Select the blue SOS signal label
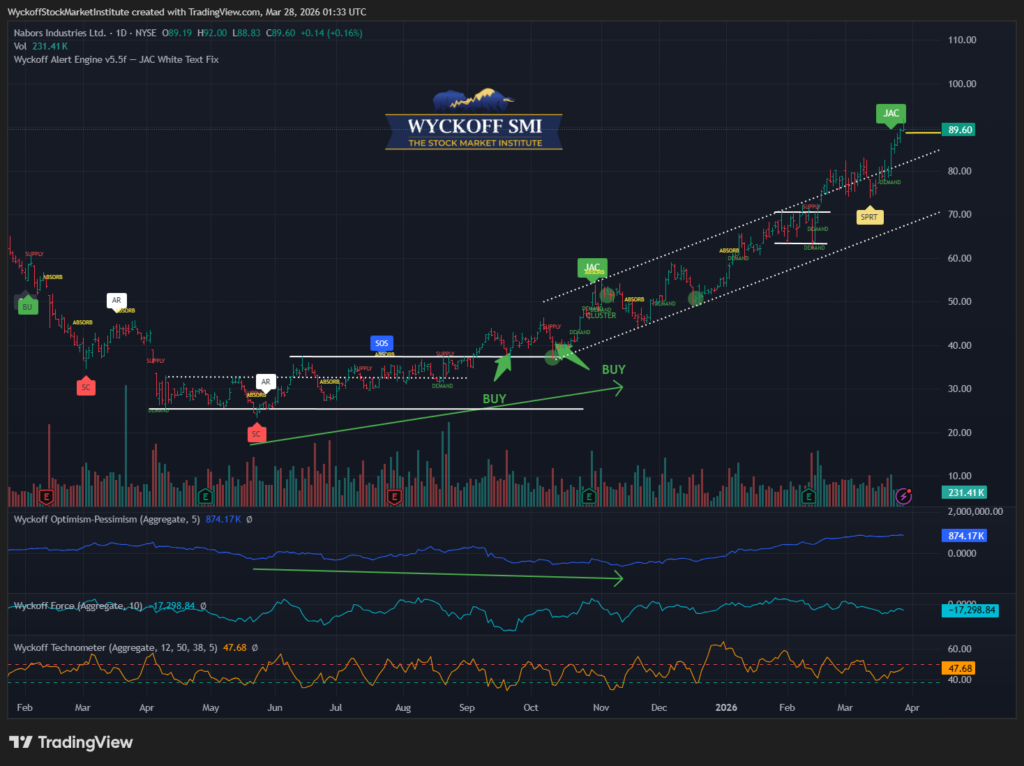This screenshot has width=1024, height=766. pos(381,343)
